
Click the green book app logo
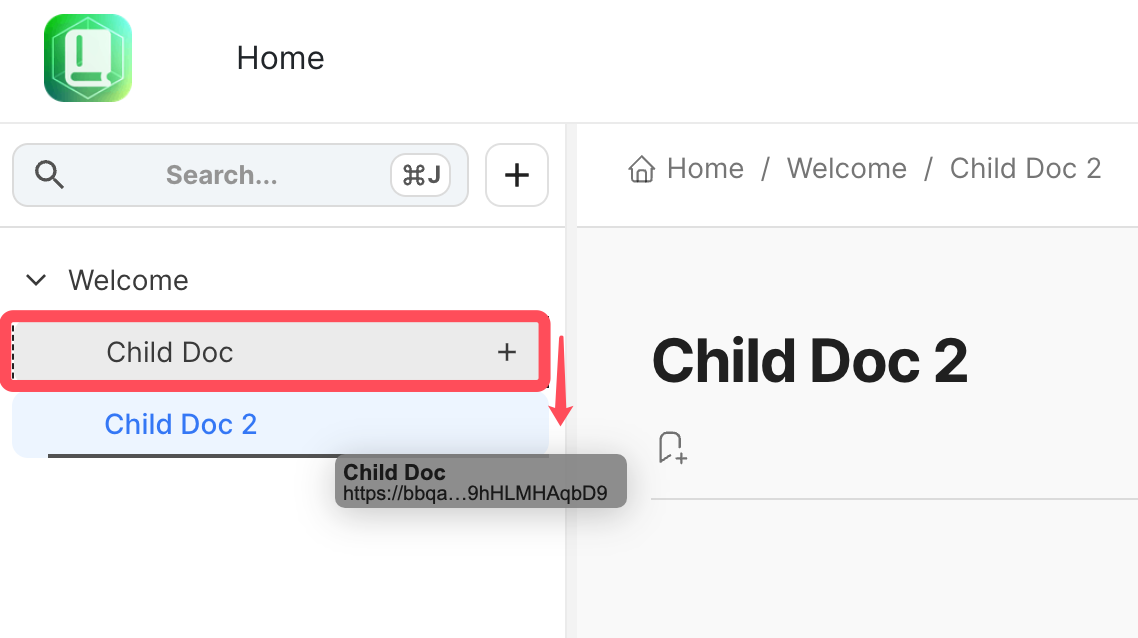coord(88,58)
